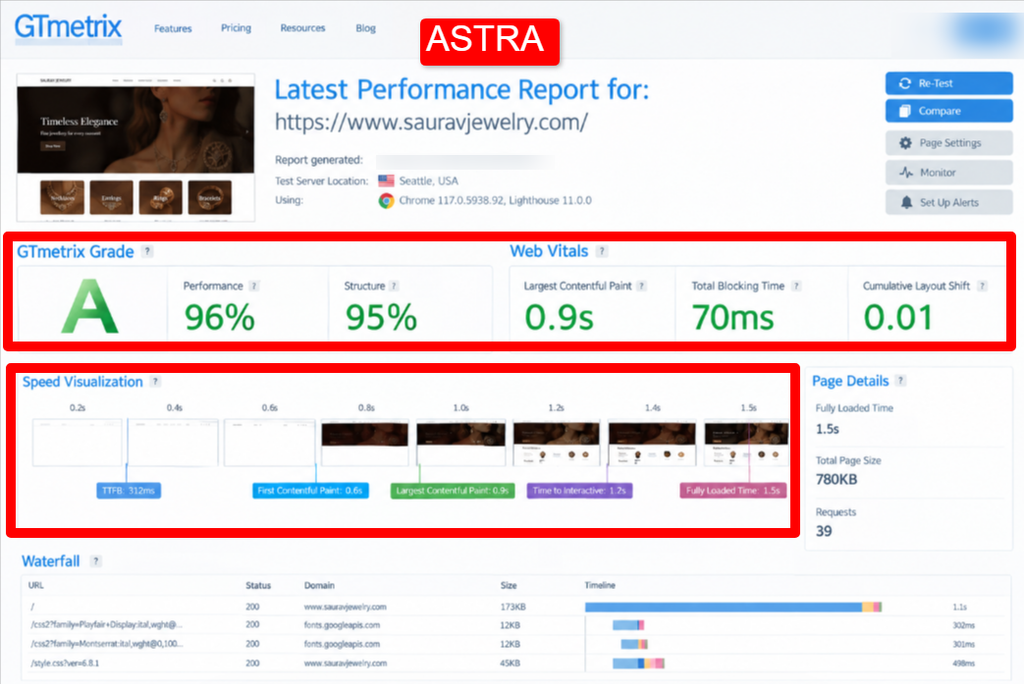Click the Monitor button
1024x684 pixels.
coord(948,172)
